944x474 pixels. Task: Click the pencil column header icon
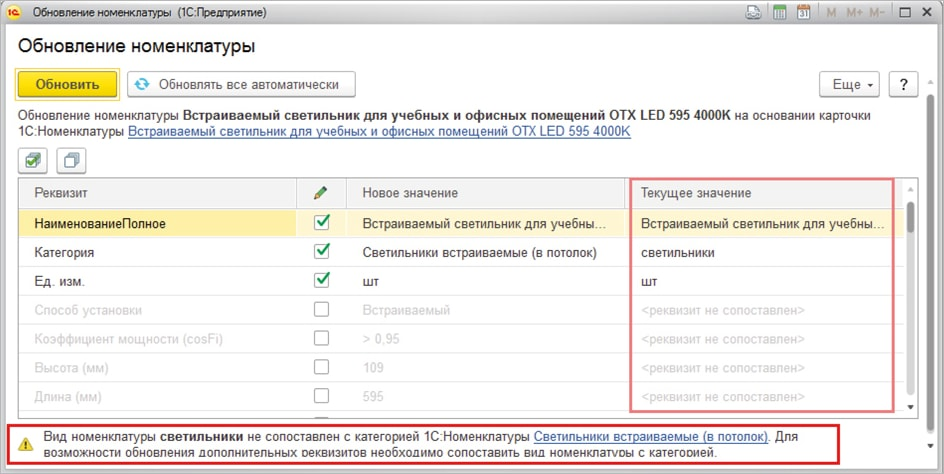(x=320, y=192)
